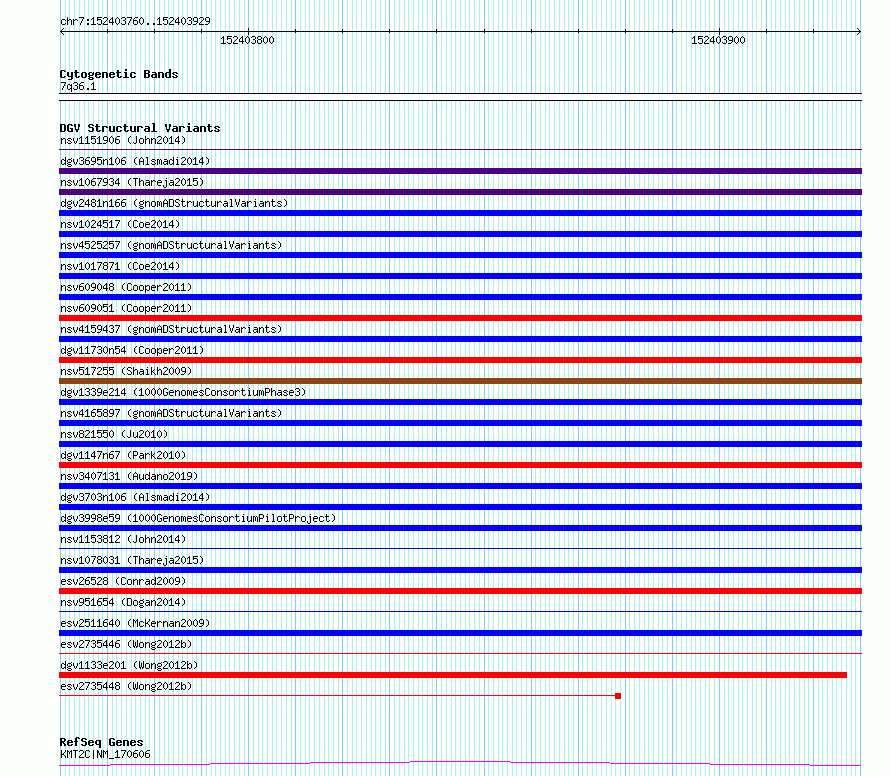890x776 pixels.
Task: Select dgv1339e214 (1000GenomesConsortiumPhase3) label
Action: (x=183, y=392)
